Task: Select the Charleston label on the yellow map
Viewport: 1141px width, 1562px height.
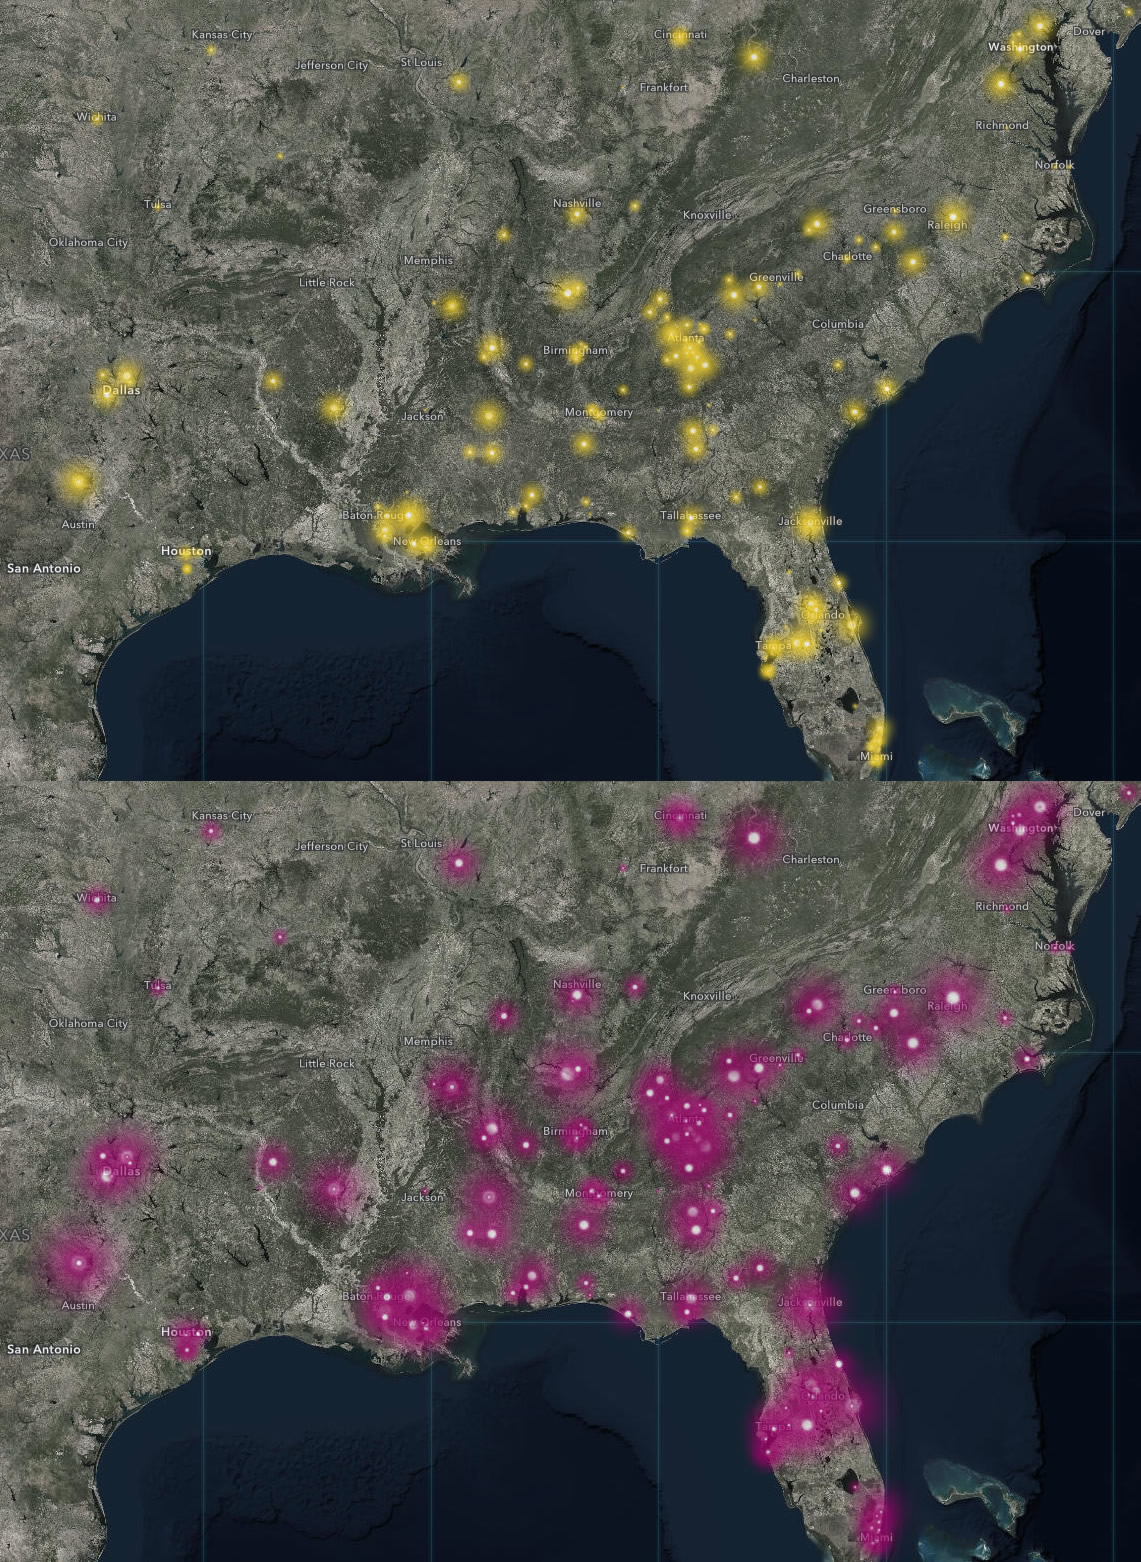Action: (x=811, y=78)
